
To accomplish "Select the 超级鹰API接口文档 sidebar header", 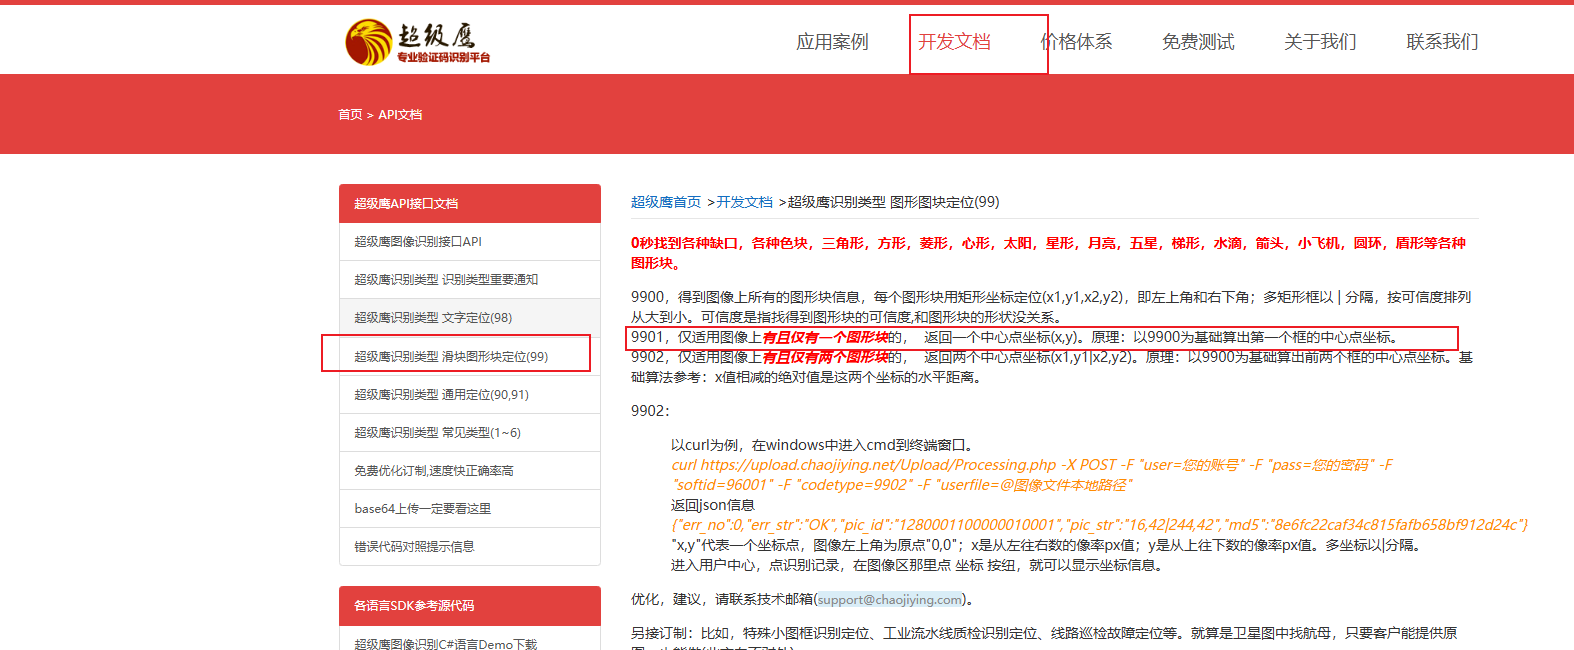I will [x=470, y=203].
